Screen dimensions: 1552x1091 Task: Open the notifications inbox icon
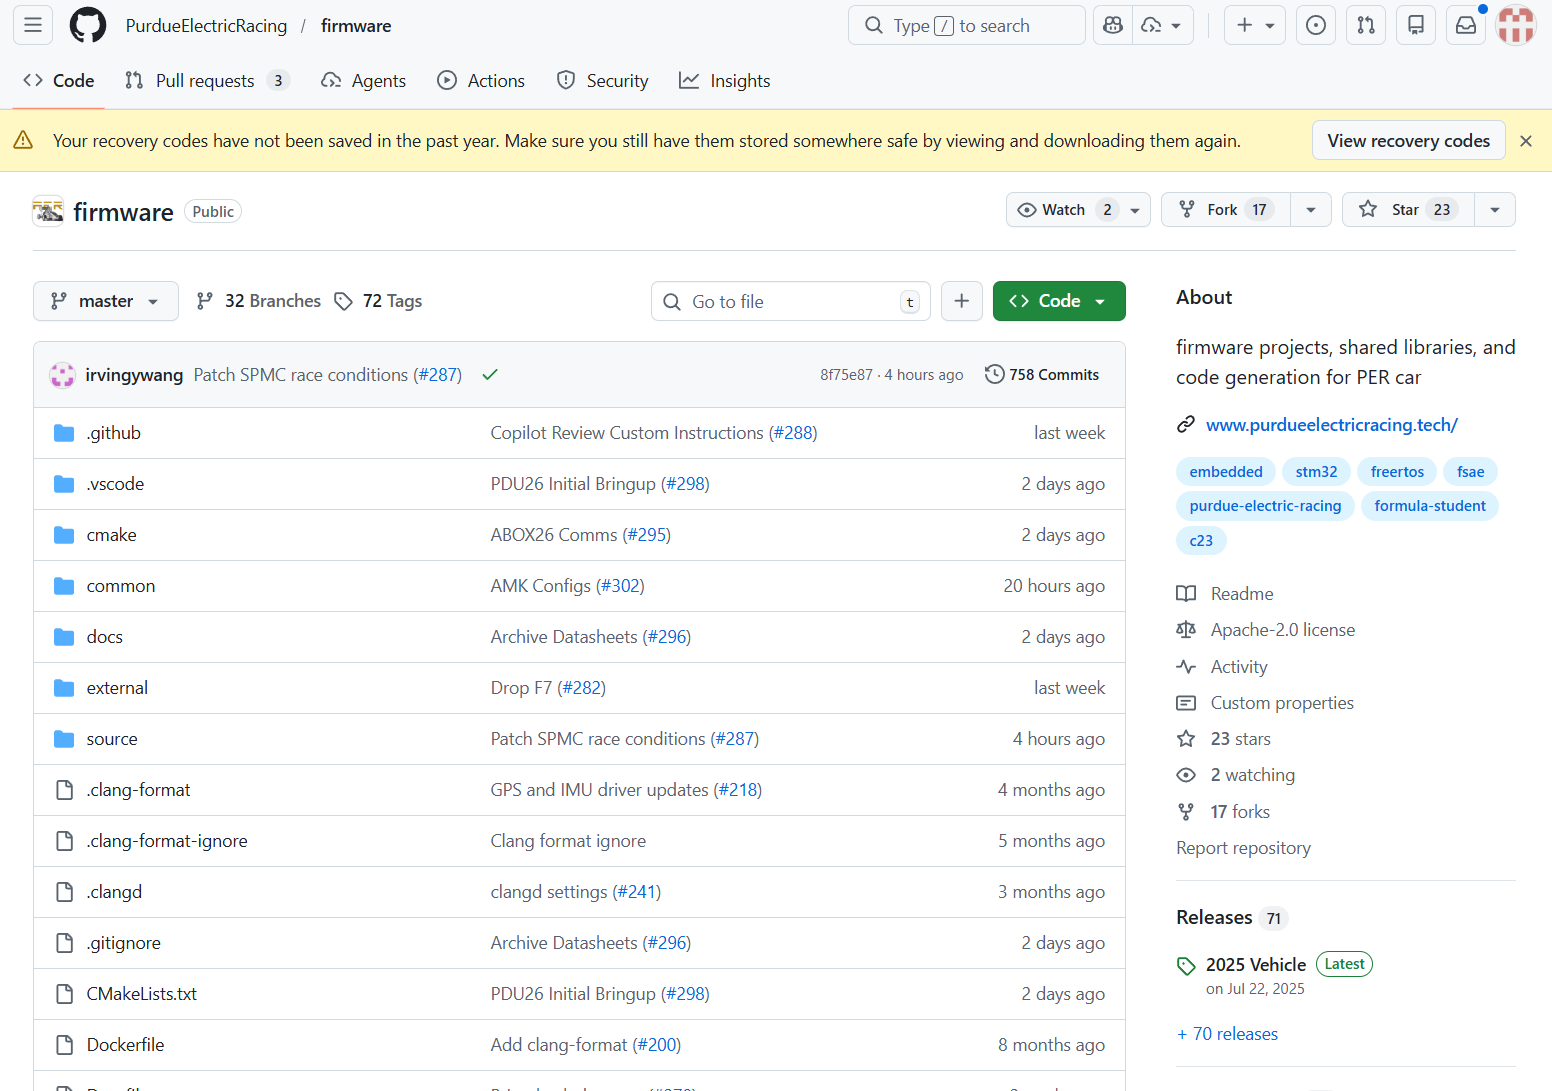(1466, 25)
